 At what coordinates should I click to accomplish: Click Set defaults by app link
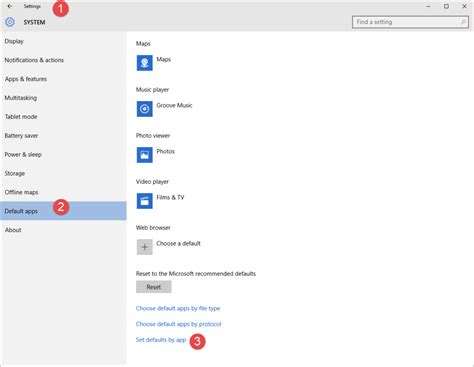161,340
